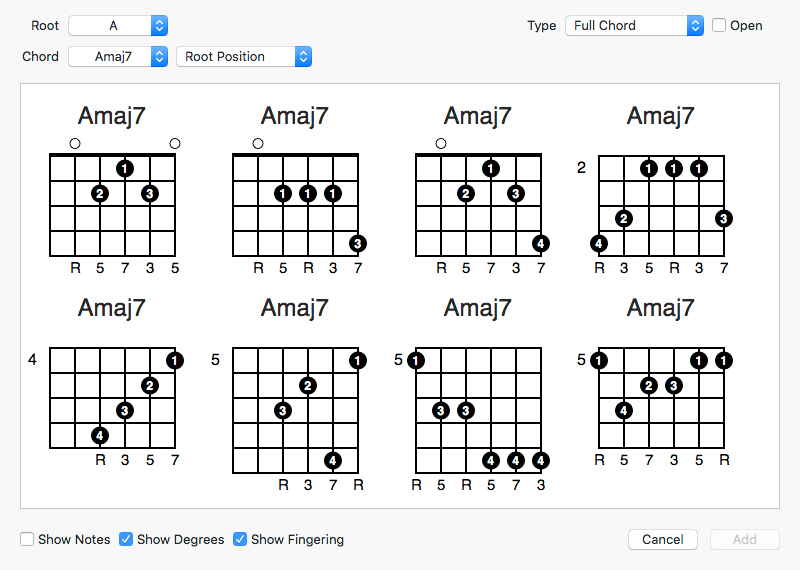Expand the Root Position inversion dropdown

pos(244,57)
